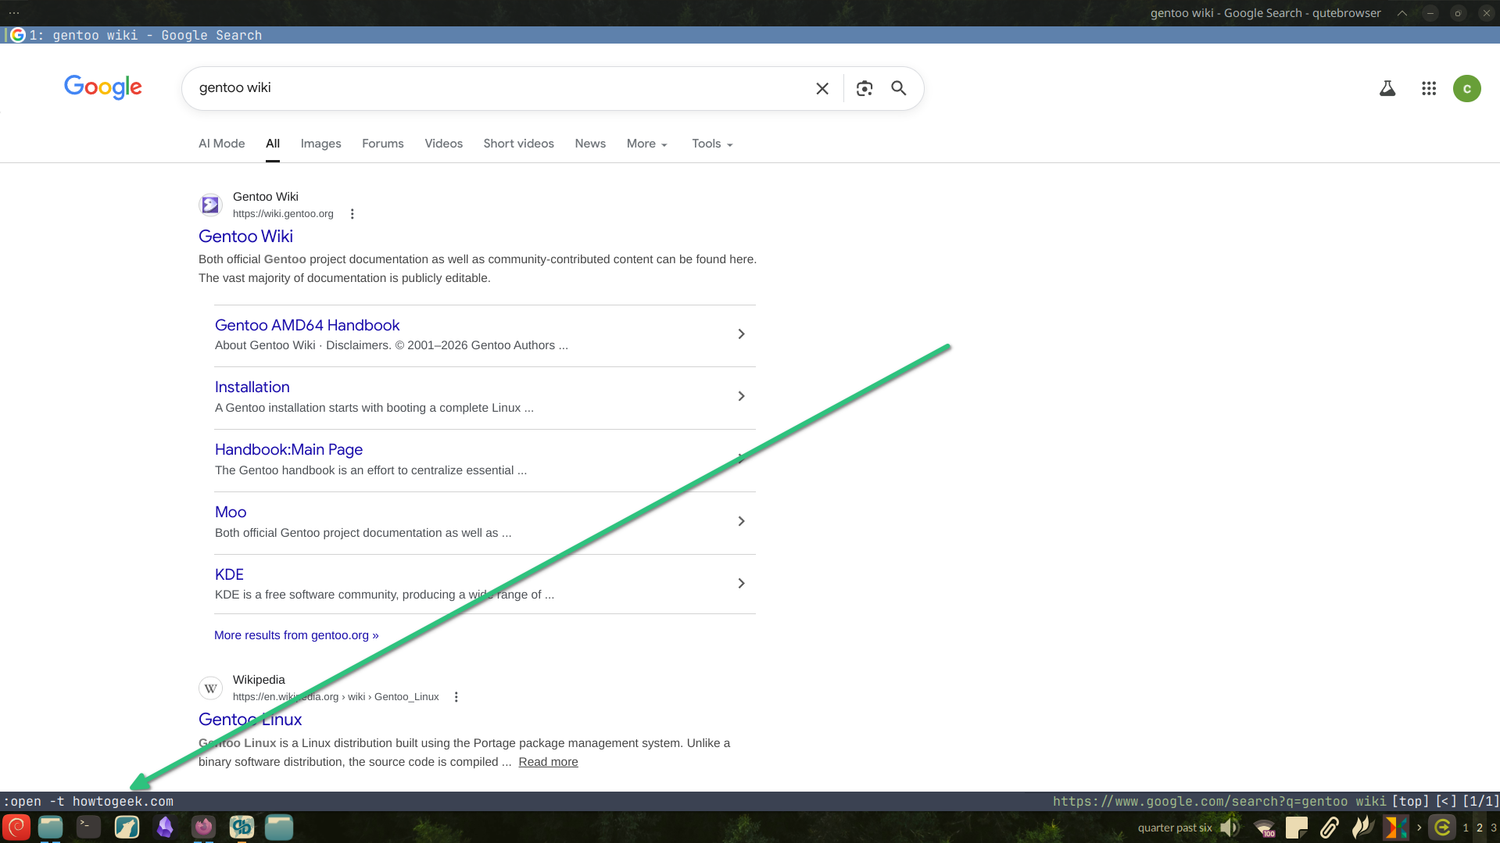
Task: Open the Moo sitelink
Action: click(230, 512)
